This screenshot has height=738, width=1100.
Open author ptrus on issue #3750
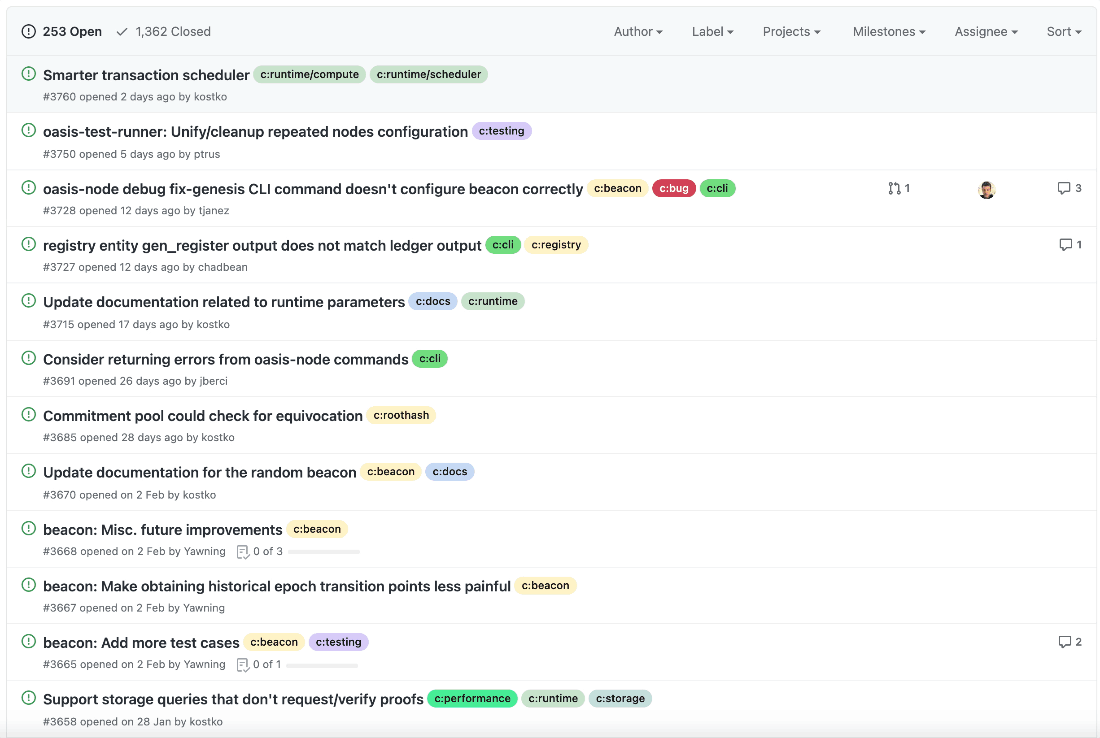207,154
